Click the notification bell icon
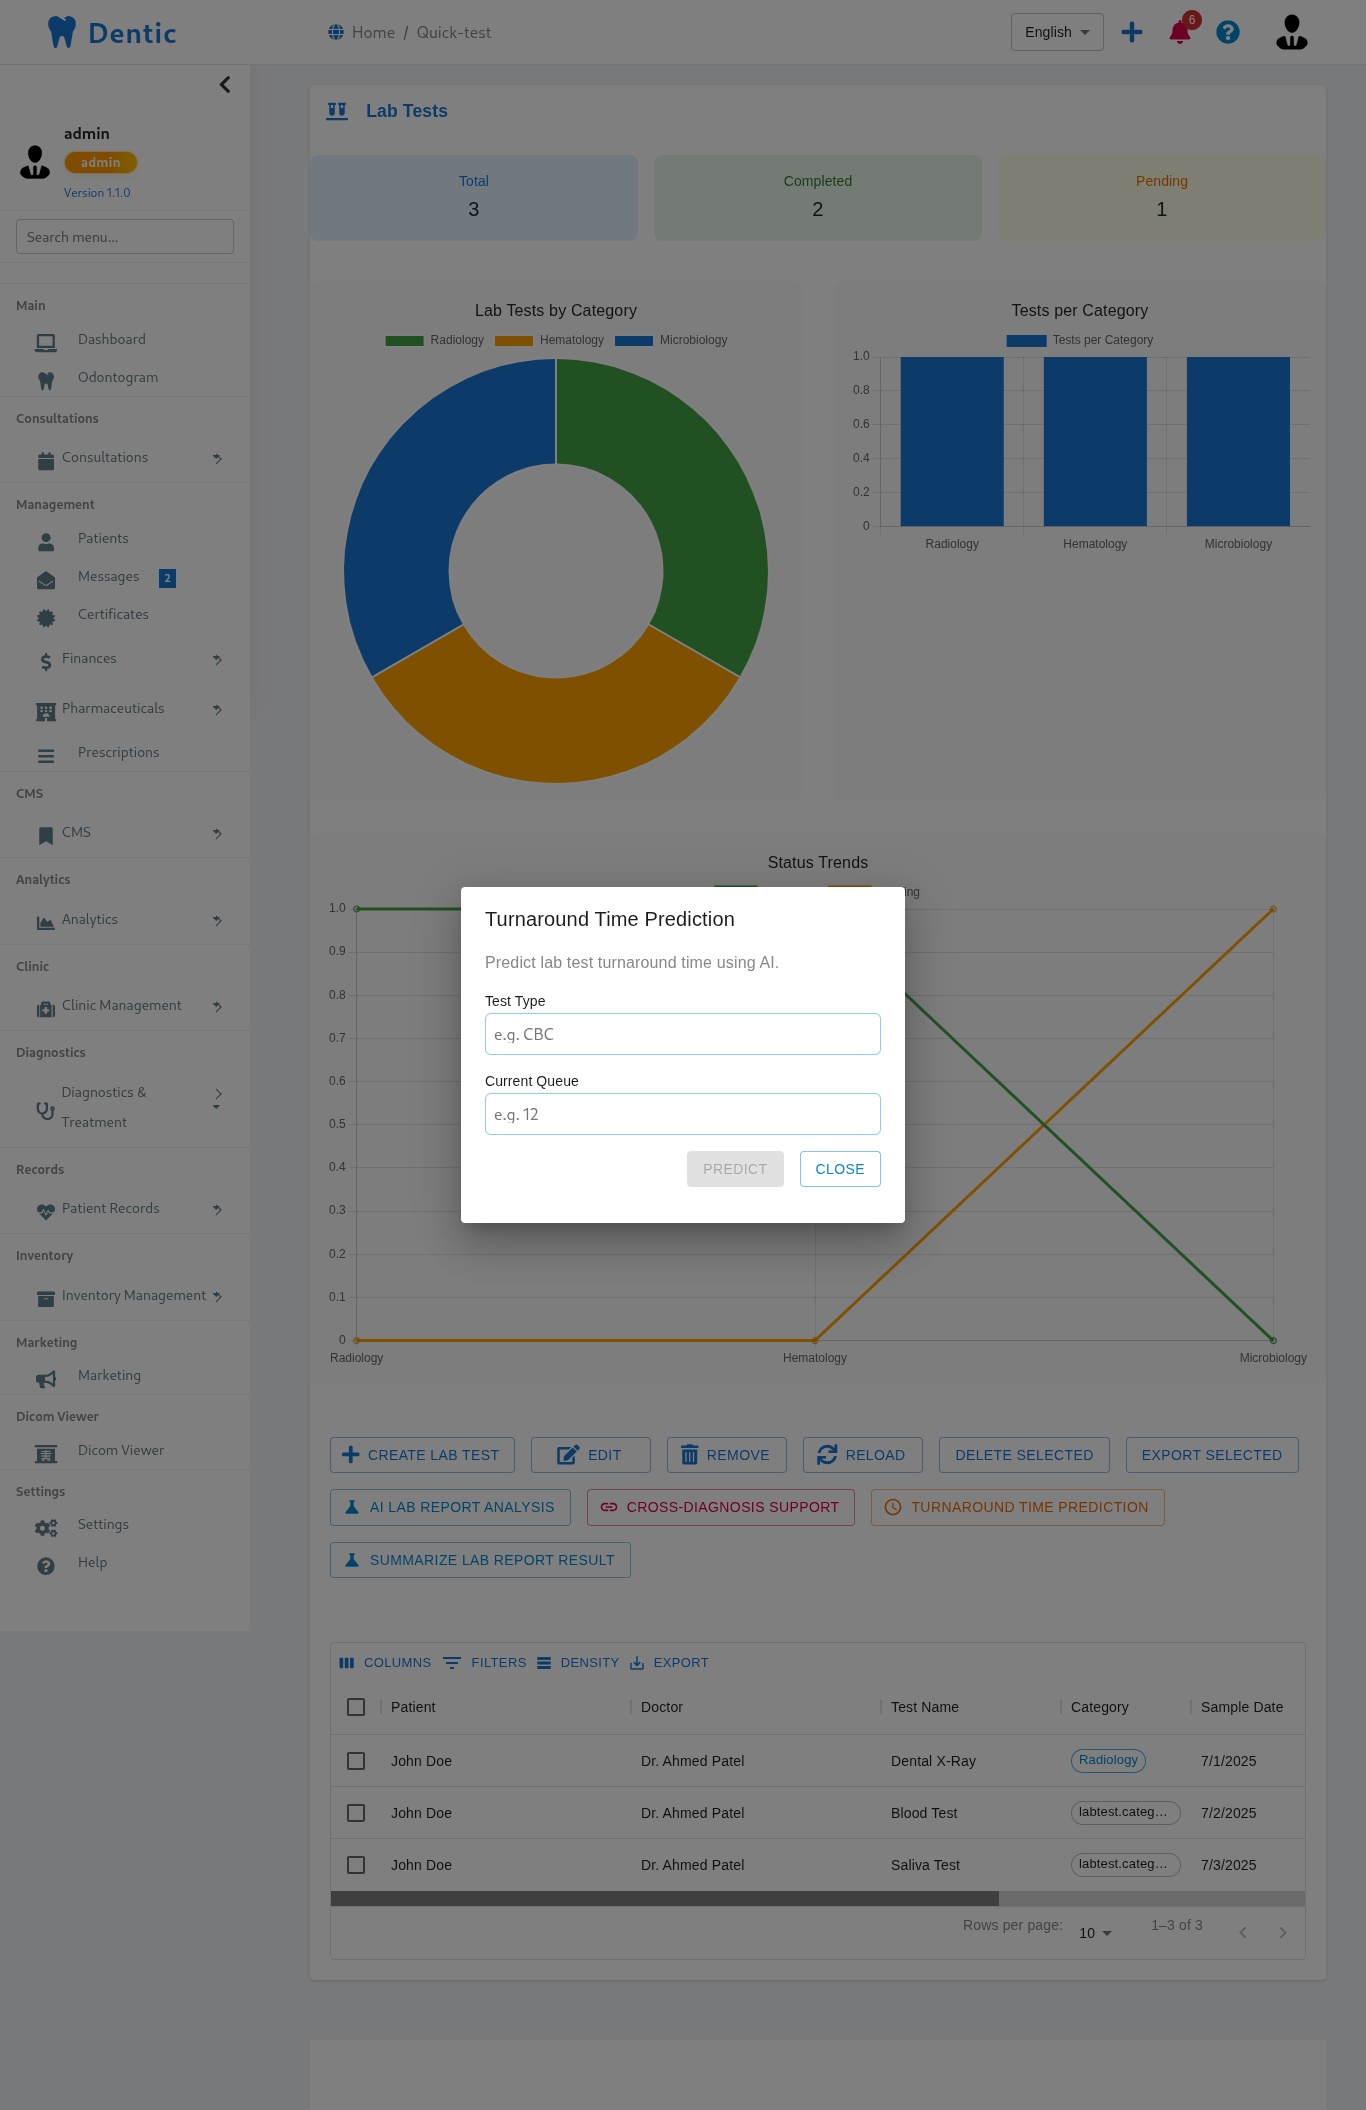1366x2110 pixels. tap(1180, 33)
